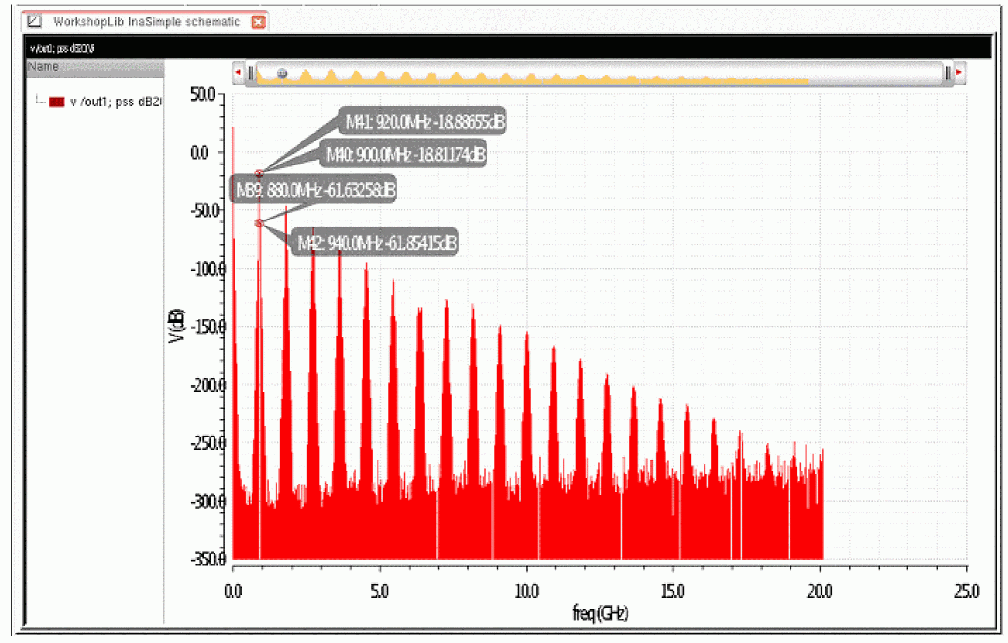Click the lower marker point near -61 dB
Screen dimensions: 1008x643
pyautogui.click(x=258, y=223)
